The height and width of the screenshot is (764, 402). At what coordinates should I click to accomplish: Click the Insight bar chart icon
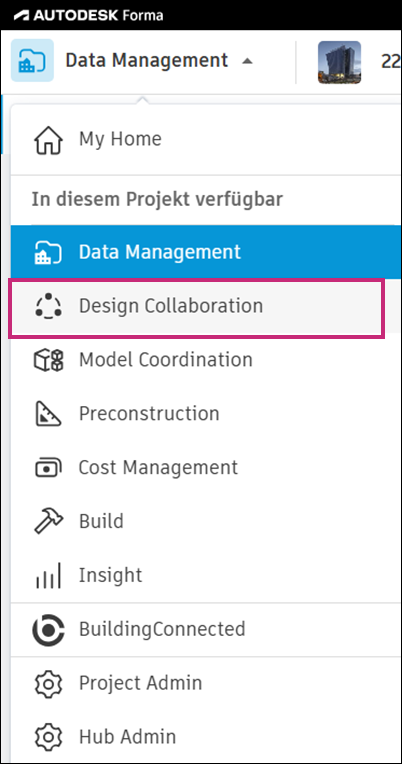point(48,575)
